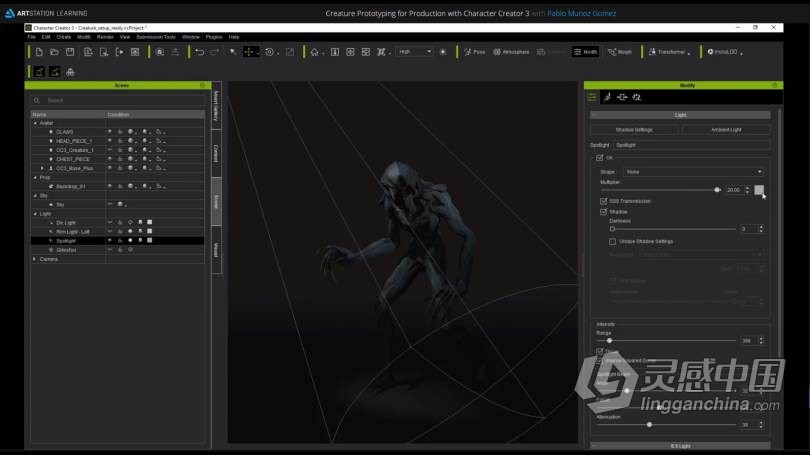Click the Darkness slider handle
Viewport: 810px width, 455px height.
[612, 229]
